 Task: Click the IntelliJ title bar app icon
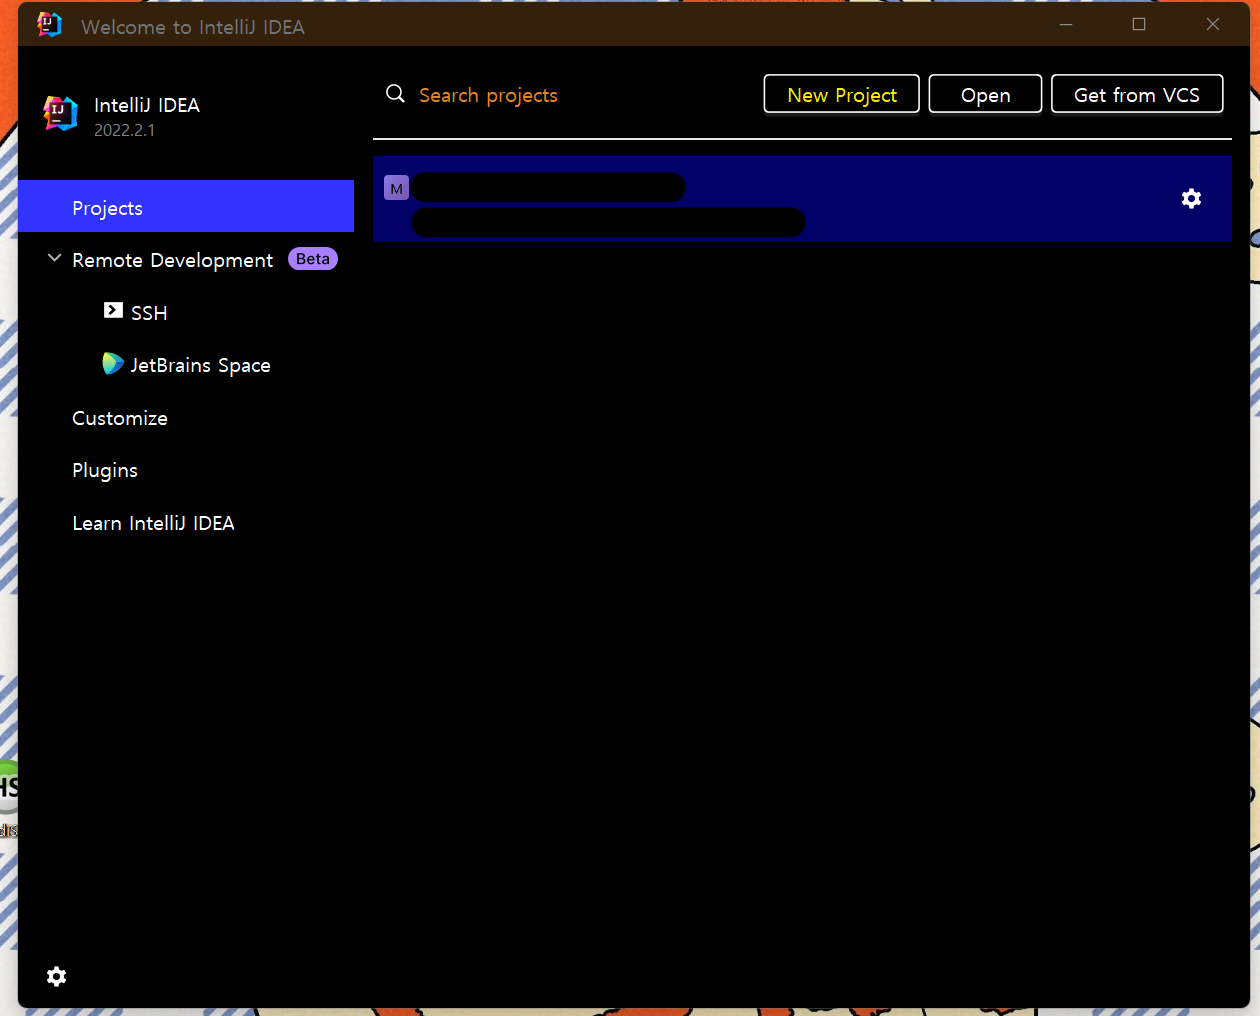[x=49, y=24]
